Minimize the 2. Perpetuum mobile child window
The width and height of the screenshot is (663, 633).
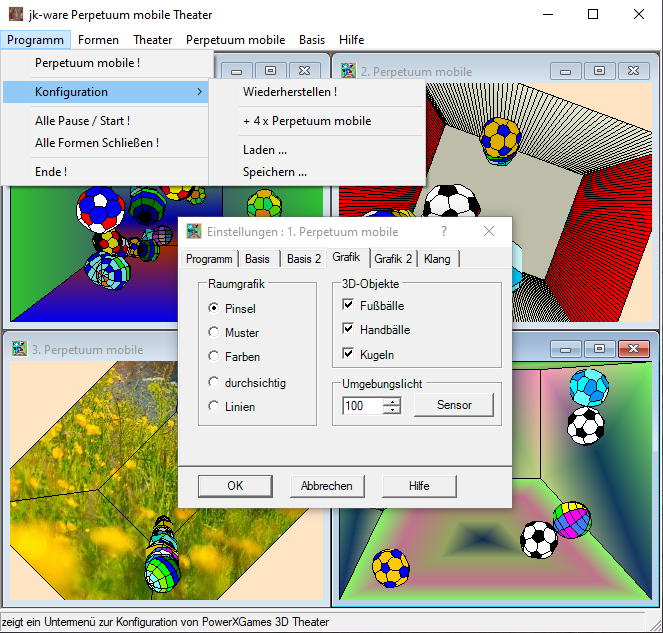(566, 71)
